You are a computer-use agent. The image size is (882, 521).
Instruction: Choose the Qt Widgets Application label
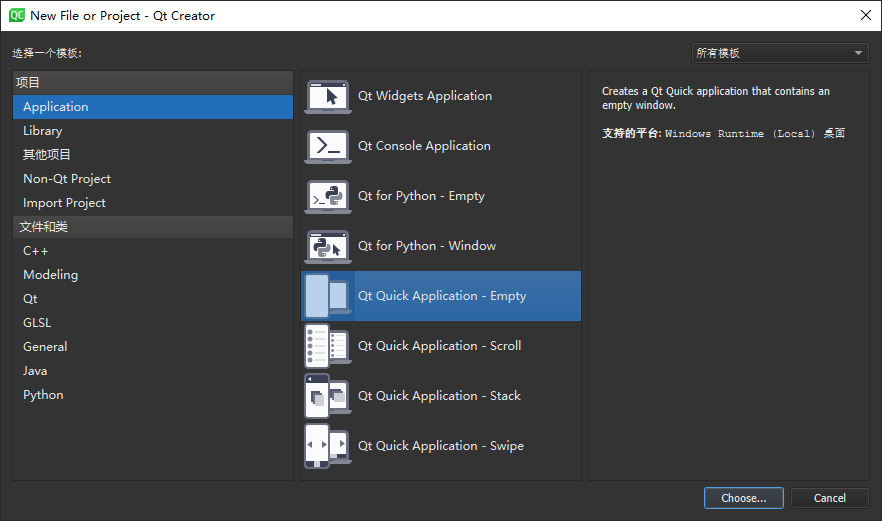[425, 96]
